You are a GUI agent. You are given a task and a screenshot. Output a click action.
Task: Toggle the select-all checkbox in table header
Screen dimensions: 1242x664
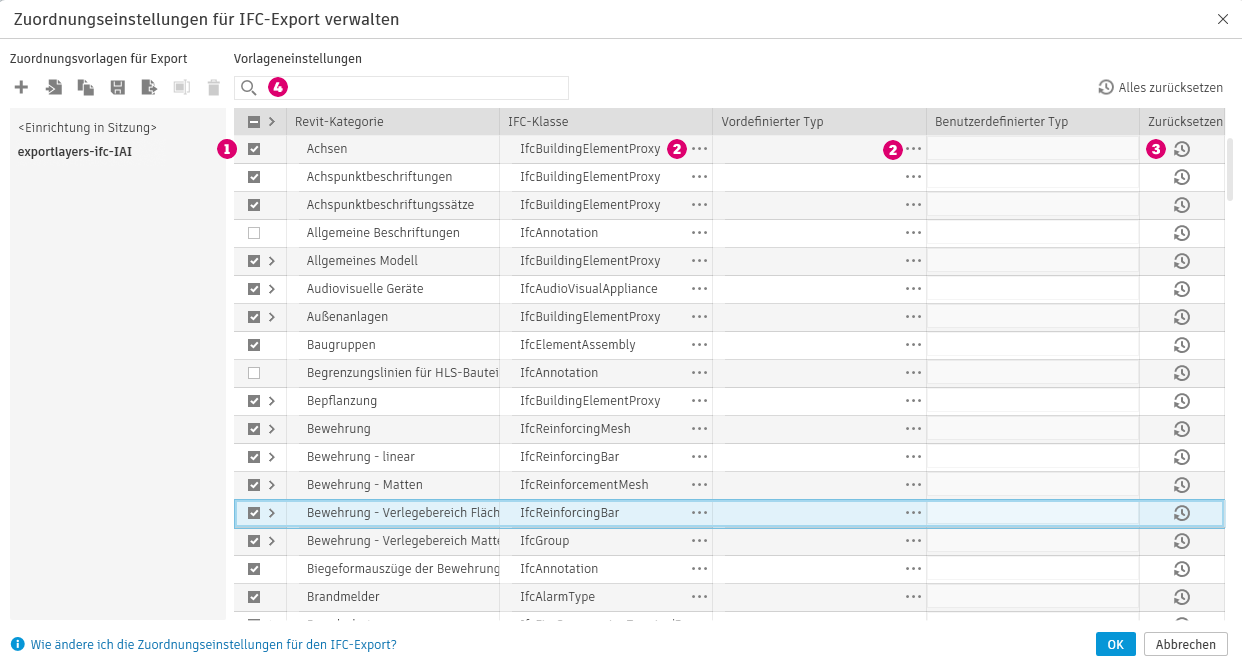click(x=254, y=122)
